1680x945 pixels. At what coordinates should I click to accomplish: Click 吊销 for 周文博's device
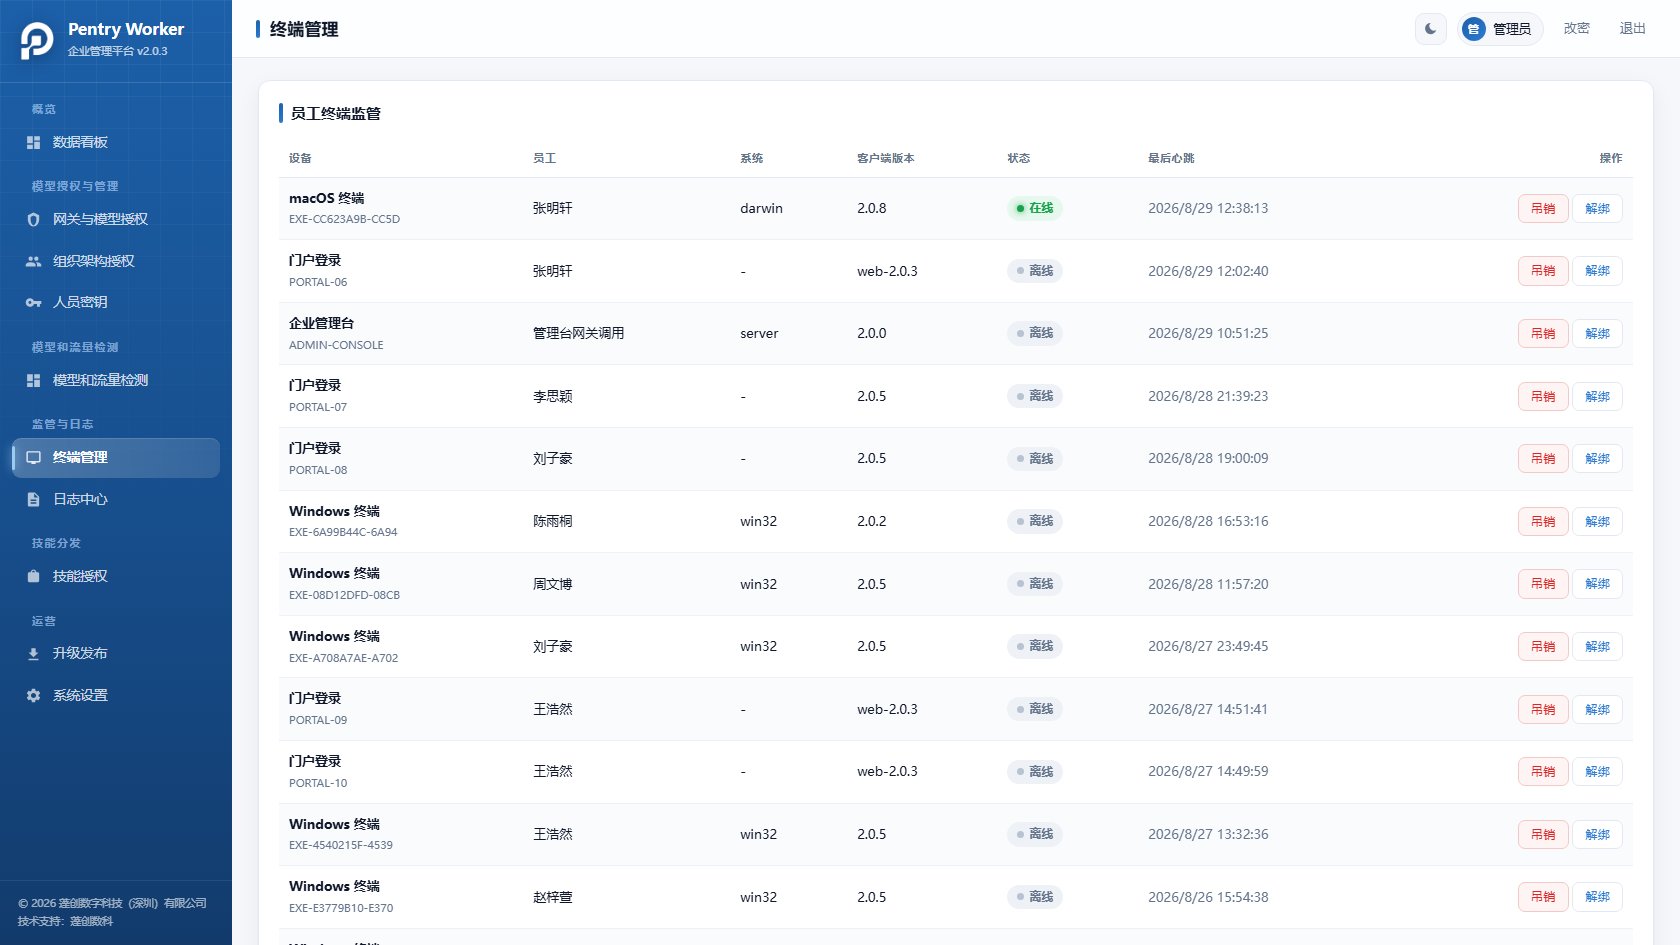pyautogui.click(x=1543, y=584)
